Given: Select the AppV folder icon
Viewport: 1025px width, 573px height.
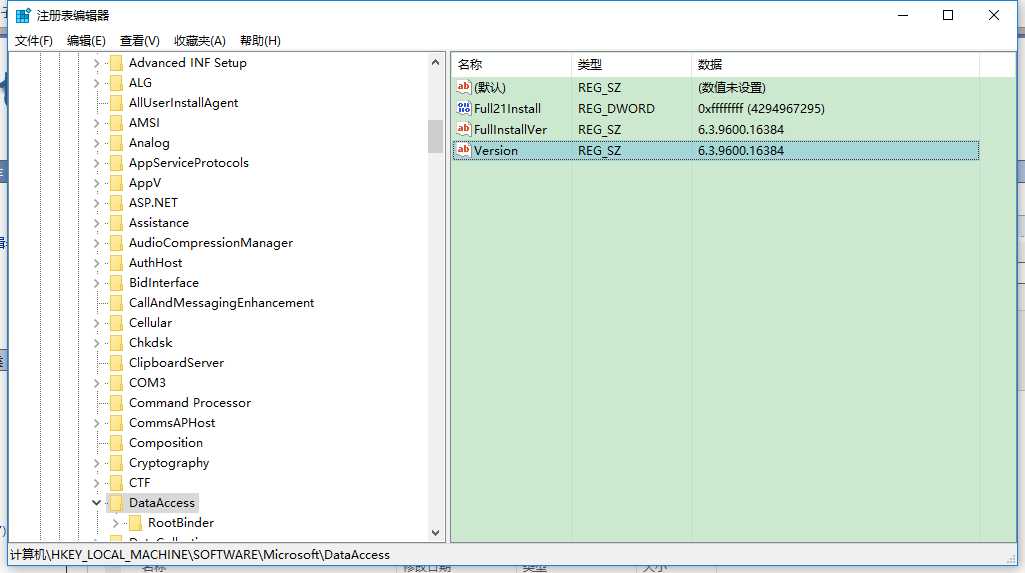Looking at the screenshot, I should [x=116, y=183].
